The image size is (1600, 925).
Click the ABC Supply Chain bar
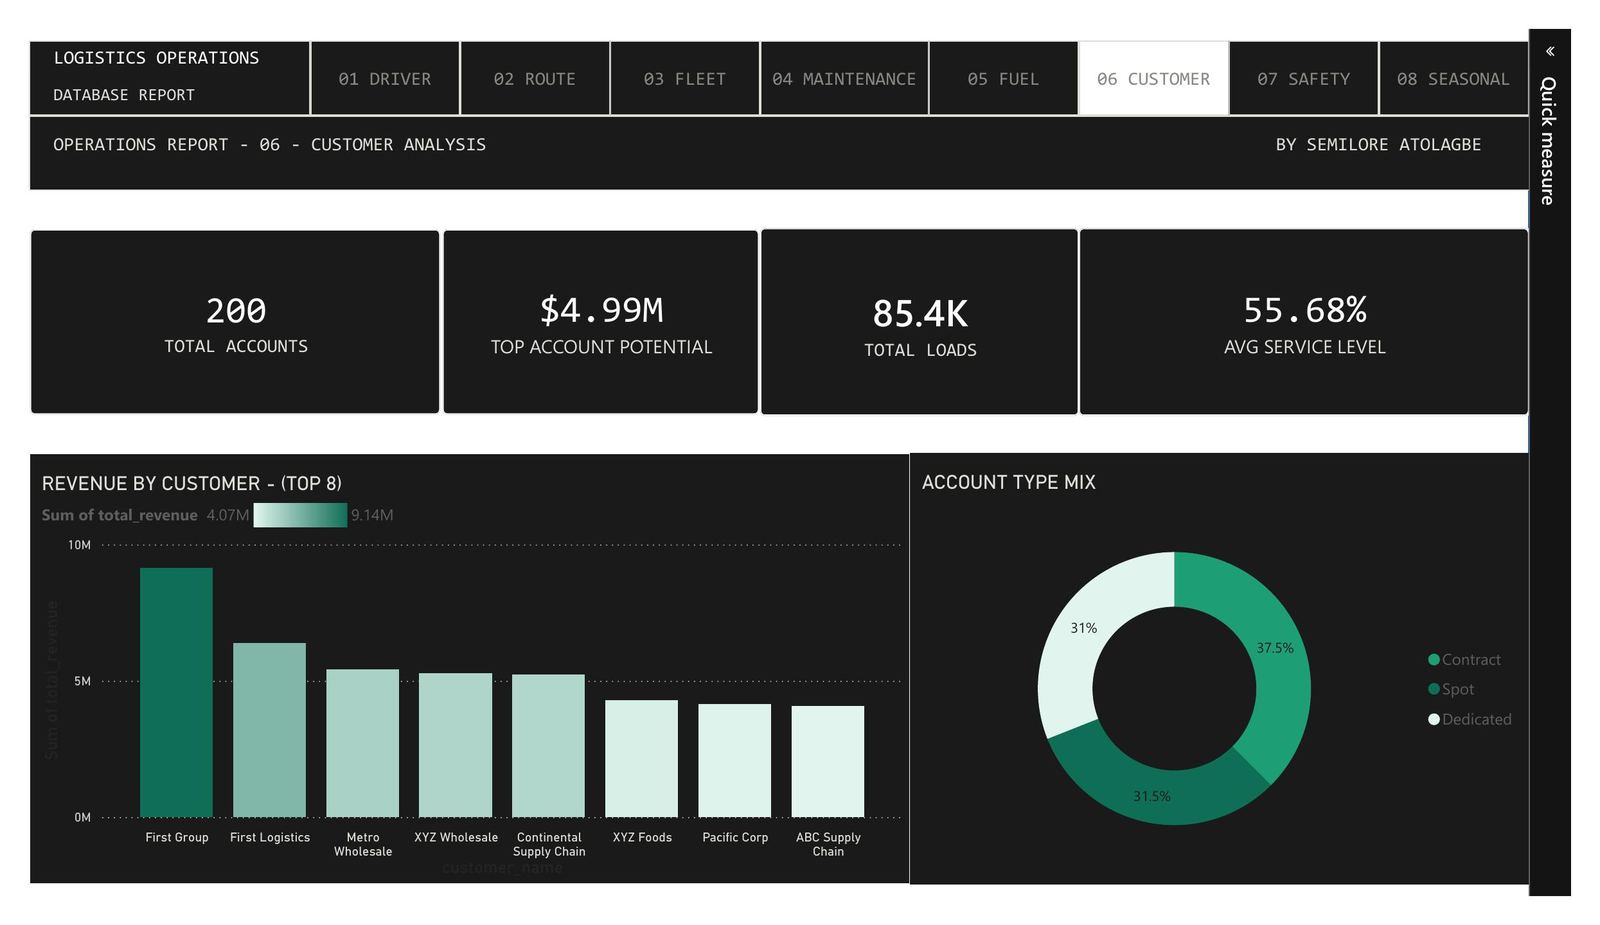827,761
